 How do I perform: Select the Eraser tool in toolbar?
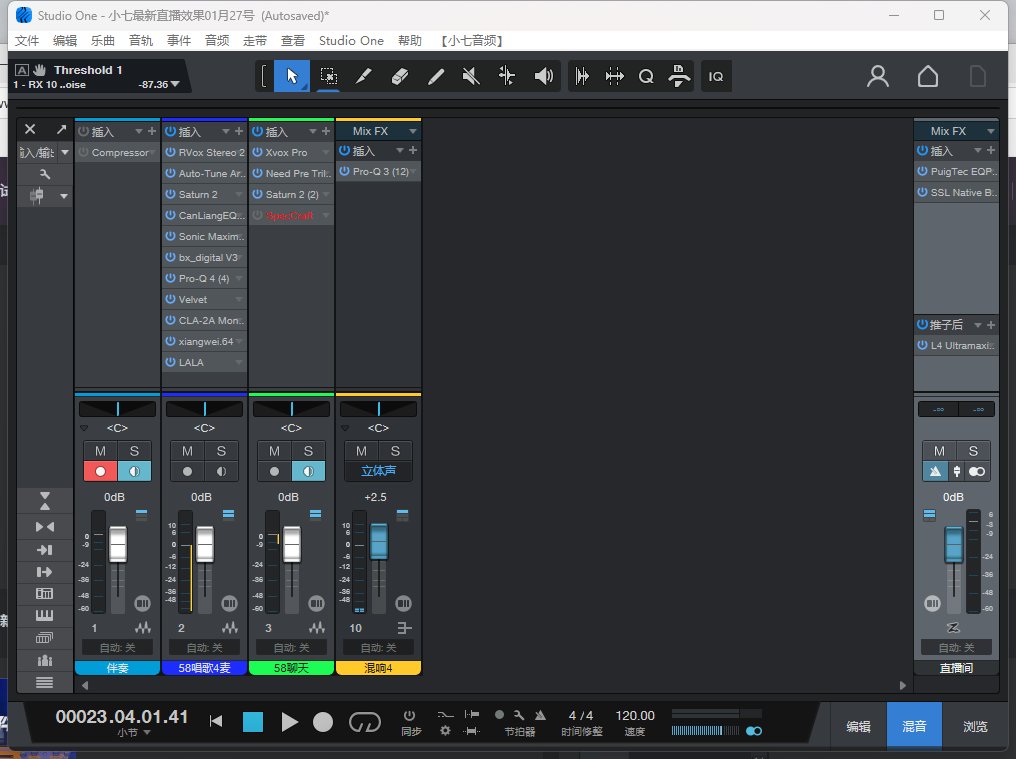coord(399,76)
